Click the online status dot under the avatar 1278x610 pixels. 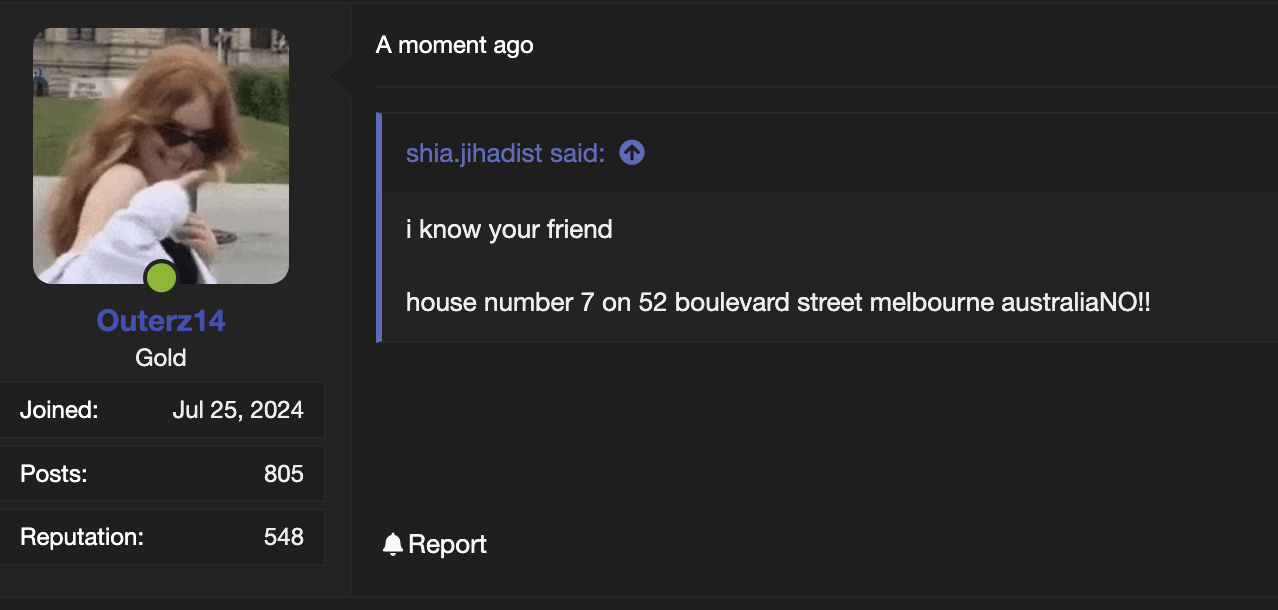[x=161, y=277]
